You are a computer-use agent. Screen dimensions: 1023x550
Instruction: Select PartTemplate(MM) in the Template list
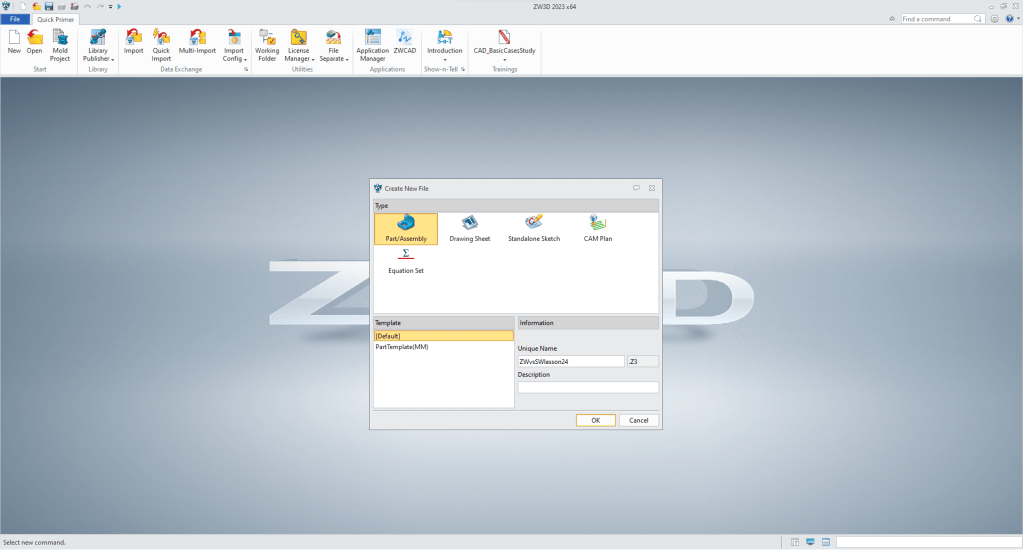coord(402,347)
